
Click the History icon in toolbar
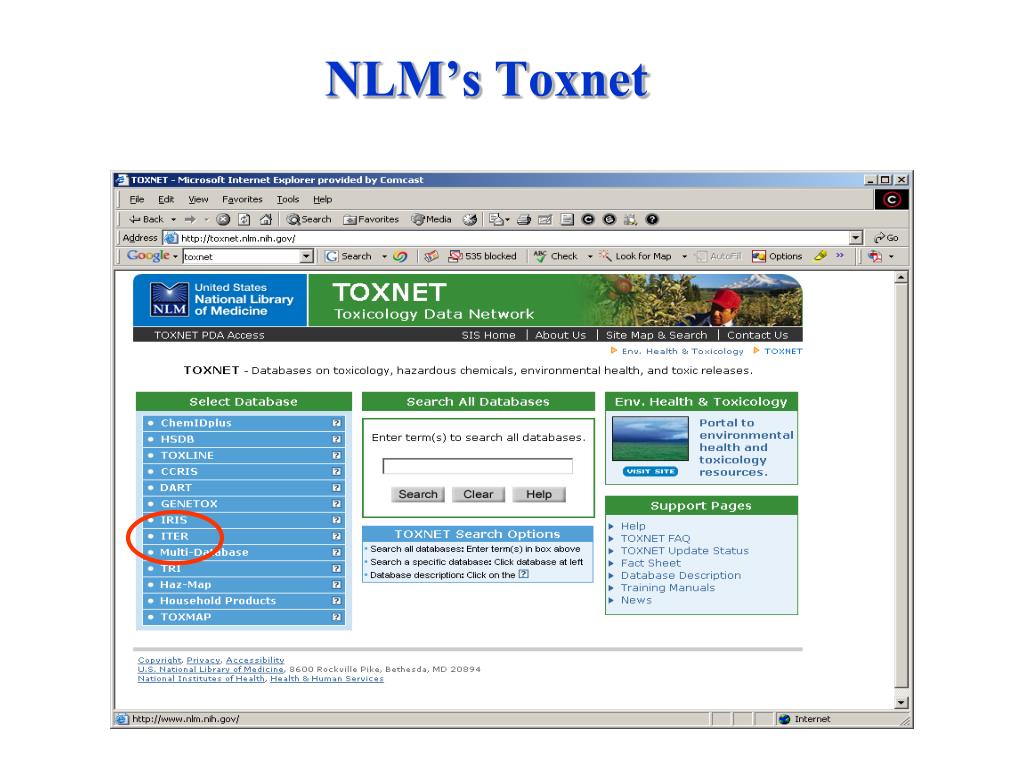pyautogui.click(x=470, y=219)
